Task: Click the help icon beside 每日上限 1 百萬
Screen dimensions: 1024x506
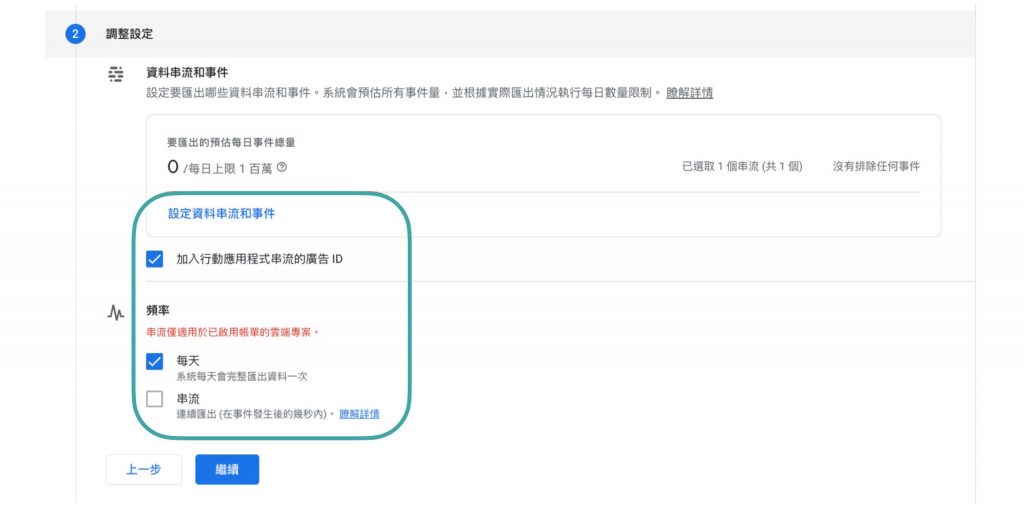Action: [281, 167]
